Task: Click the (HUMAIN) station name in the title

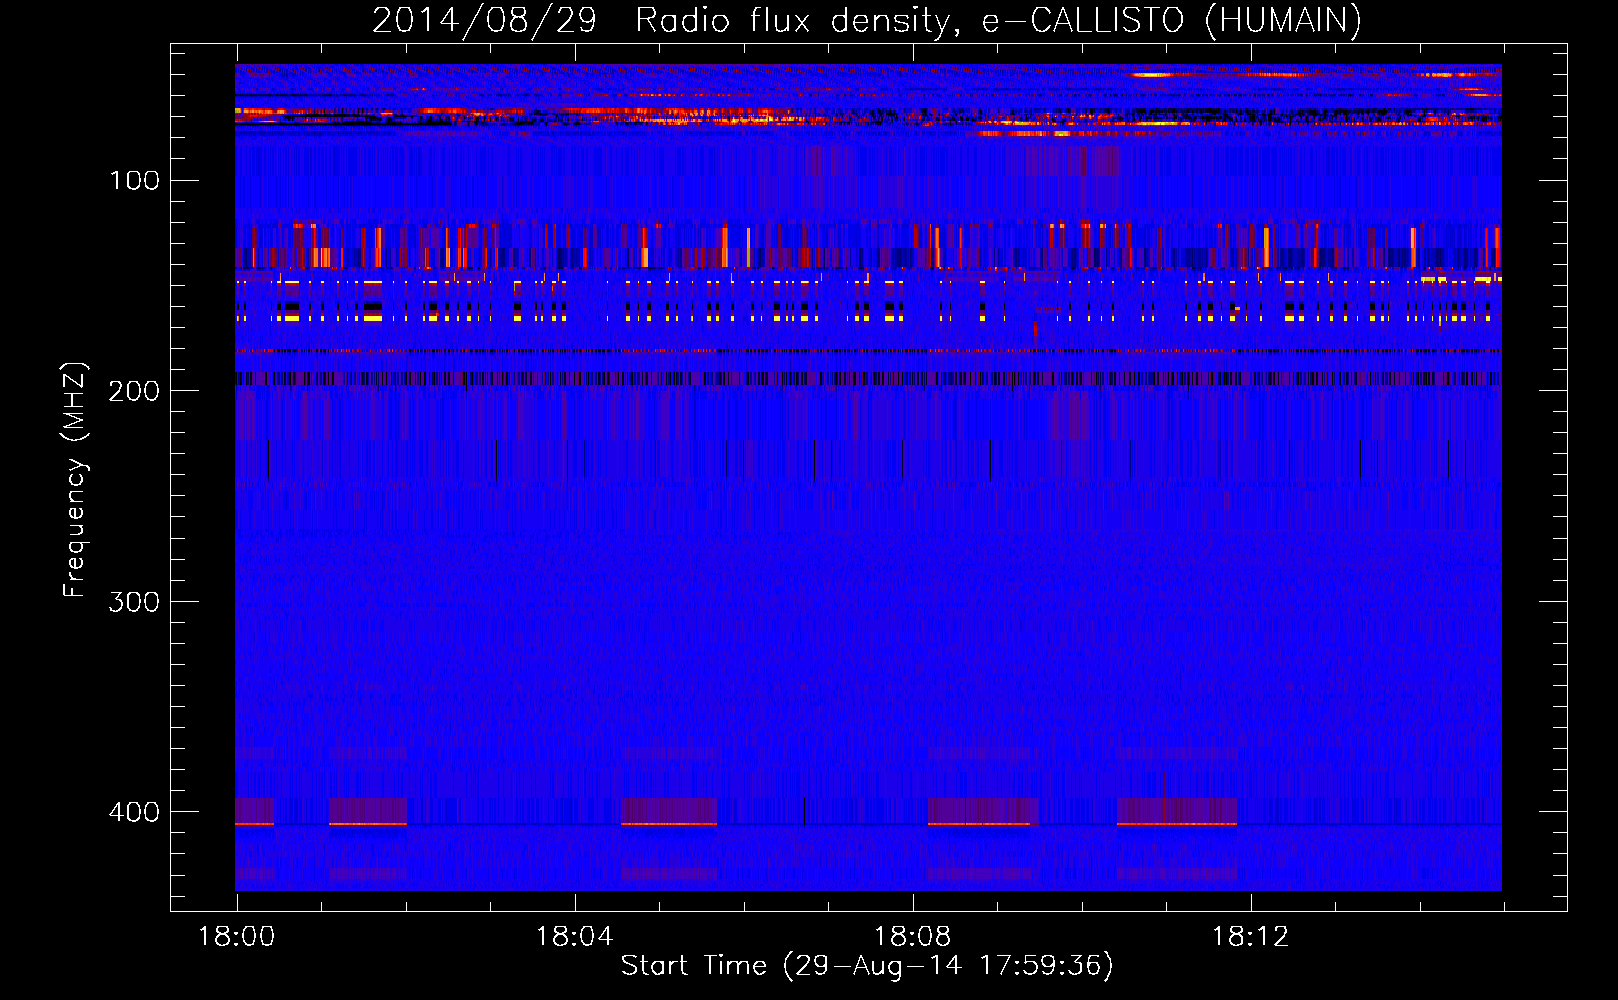Action: click(x=1283, y=20)
